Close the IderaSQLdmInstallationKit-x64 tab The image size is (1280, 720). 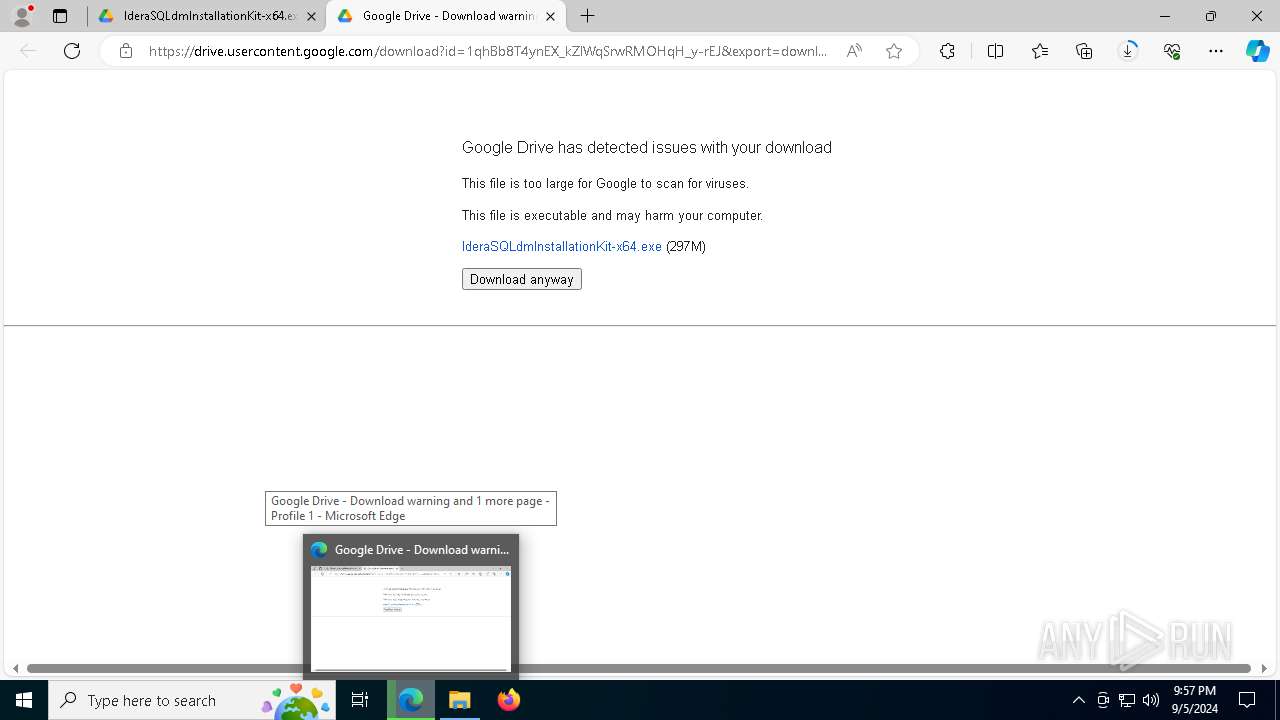coord(311,17)
